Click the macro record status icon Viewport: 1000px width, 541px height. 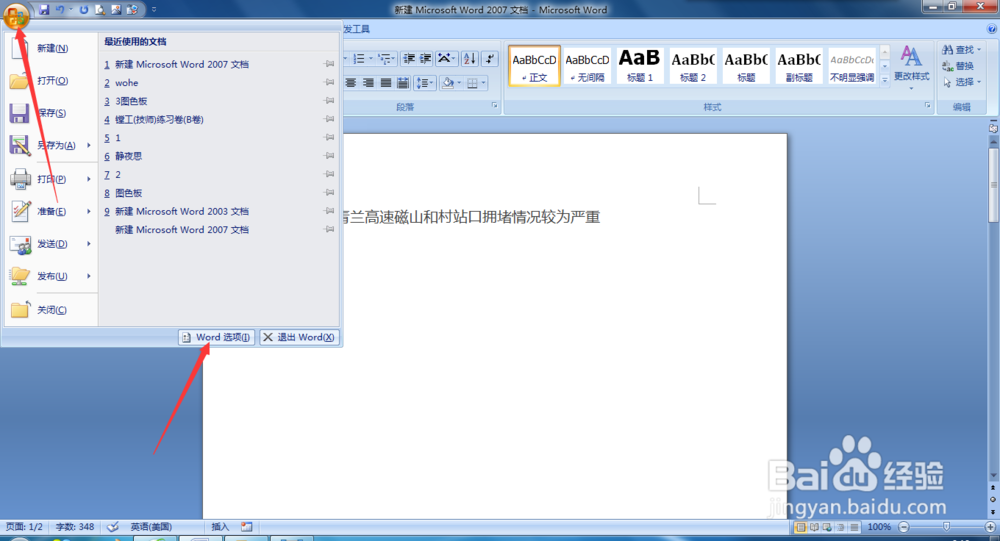pyautogui.click(x=246, y=527)
